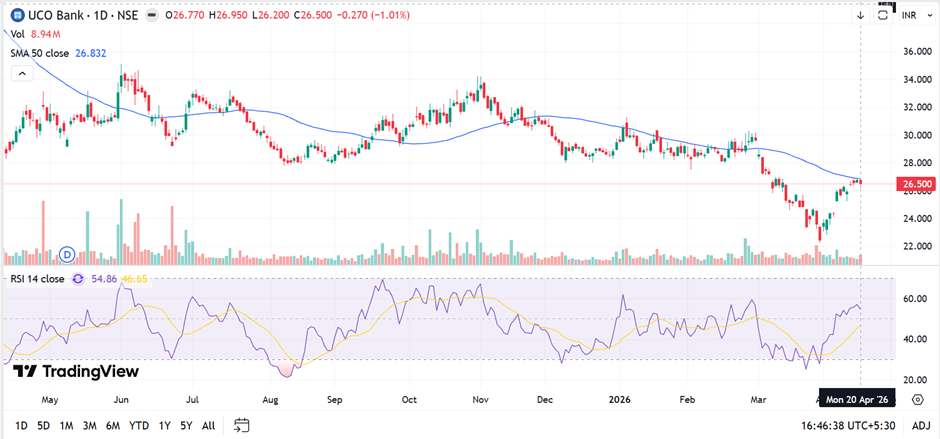Click the dividend 'D' marker on chart
This screenshot has height=439, width=940.
click(x=69, y=254)
